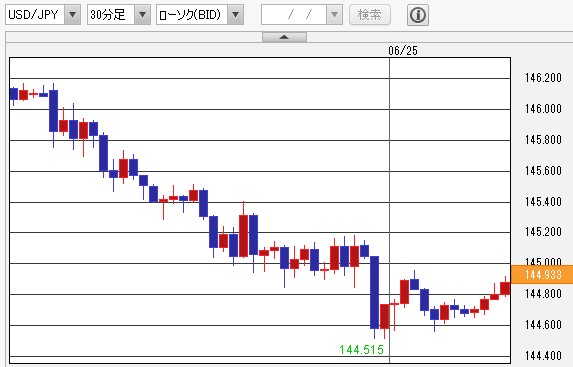Collapse the toolbar with the up arrow
The width and height of the screenshot is (573, 367).
click(284, 37)
